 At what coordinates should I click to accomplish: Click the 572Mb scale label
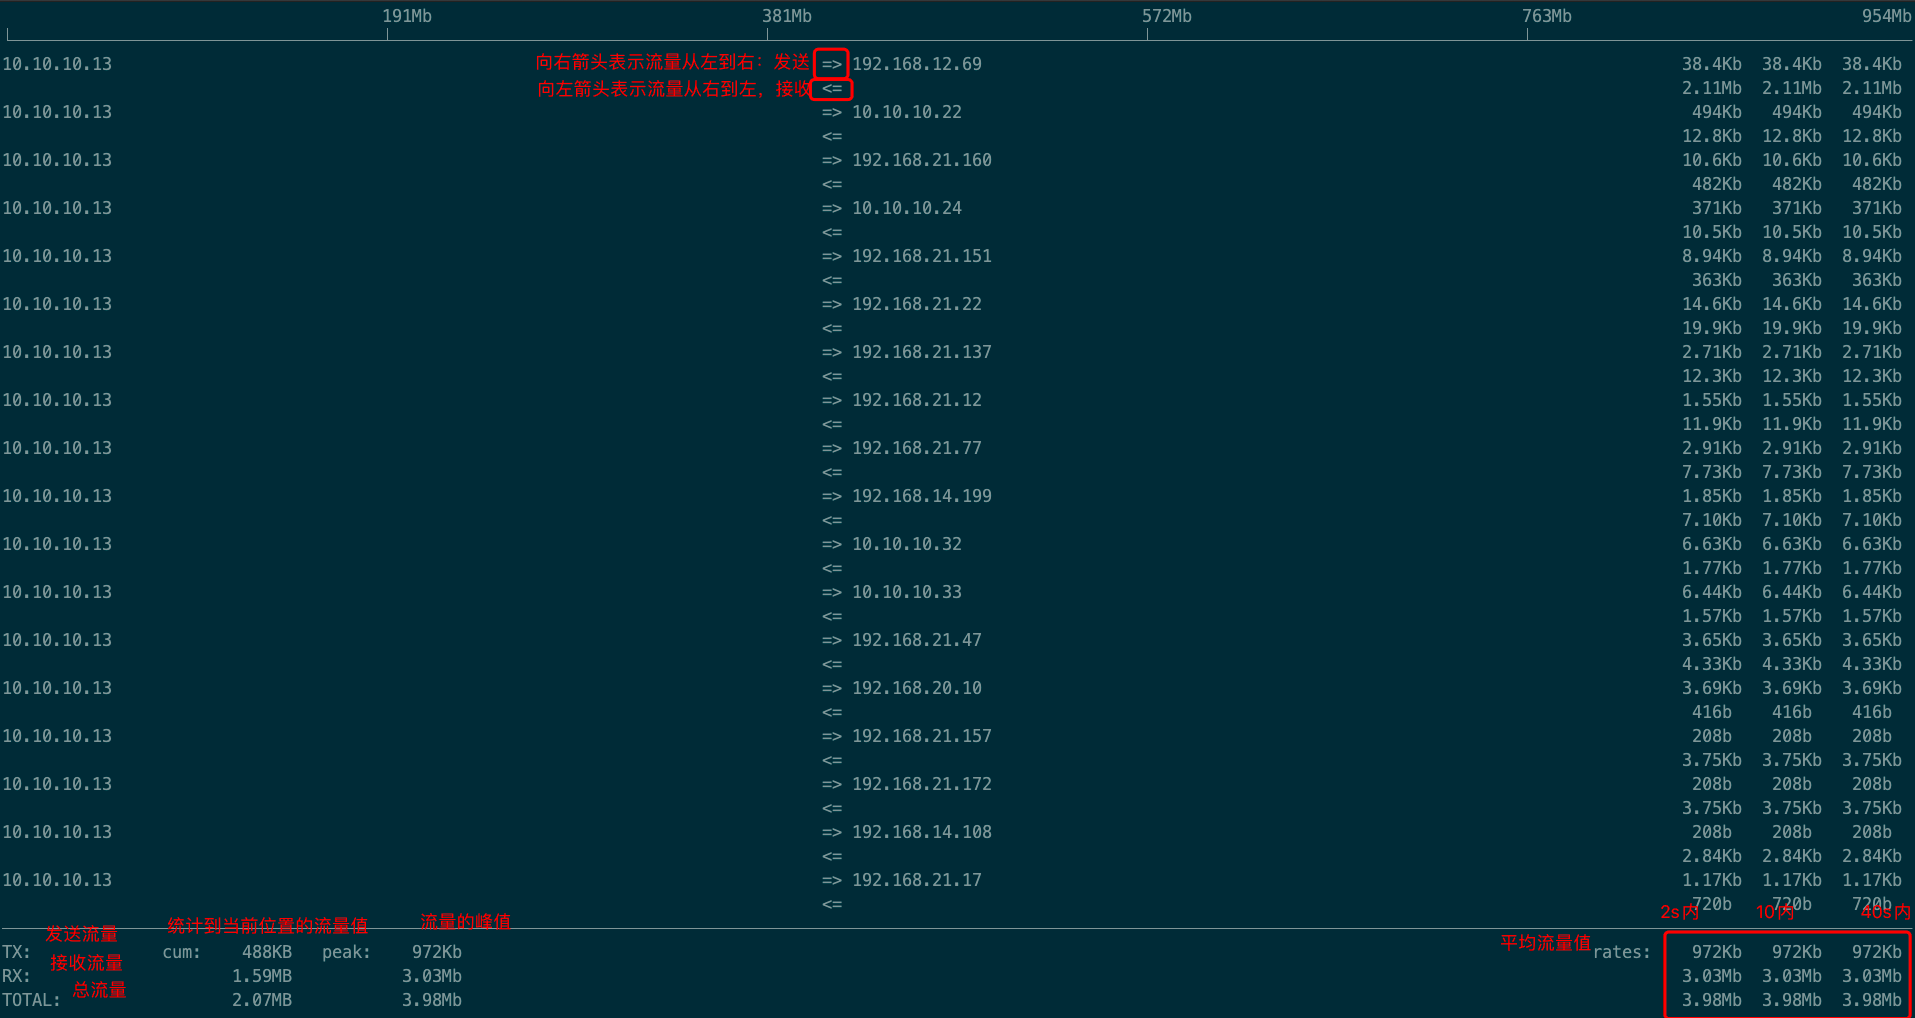pyautogui.click(x=1167, y=16)
